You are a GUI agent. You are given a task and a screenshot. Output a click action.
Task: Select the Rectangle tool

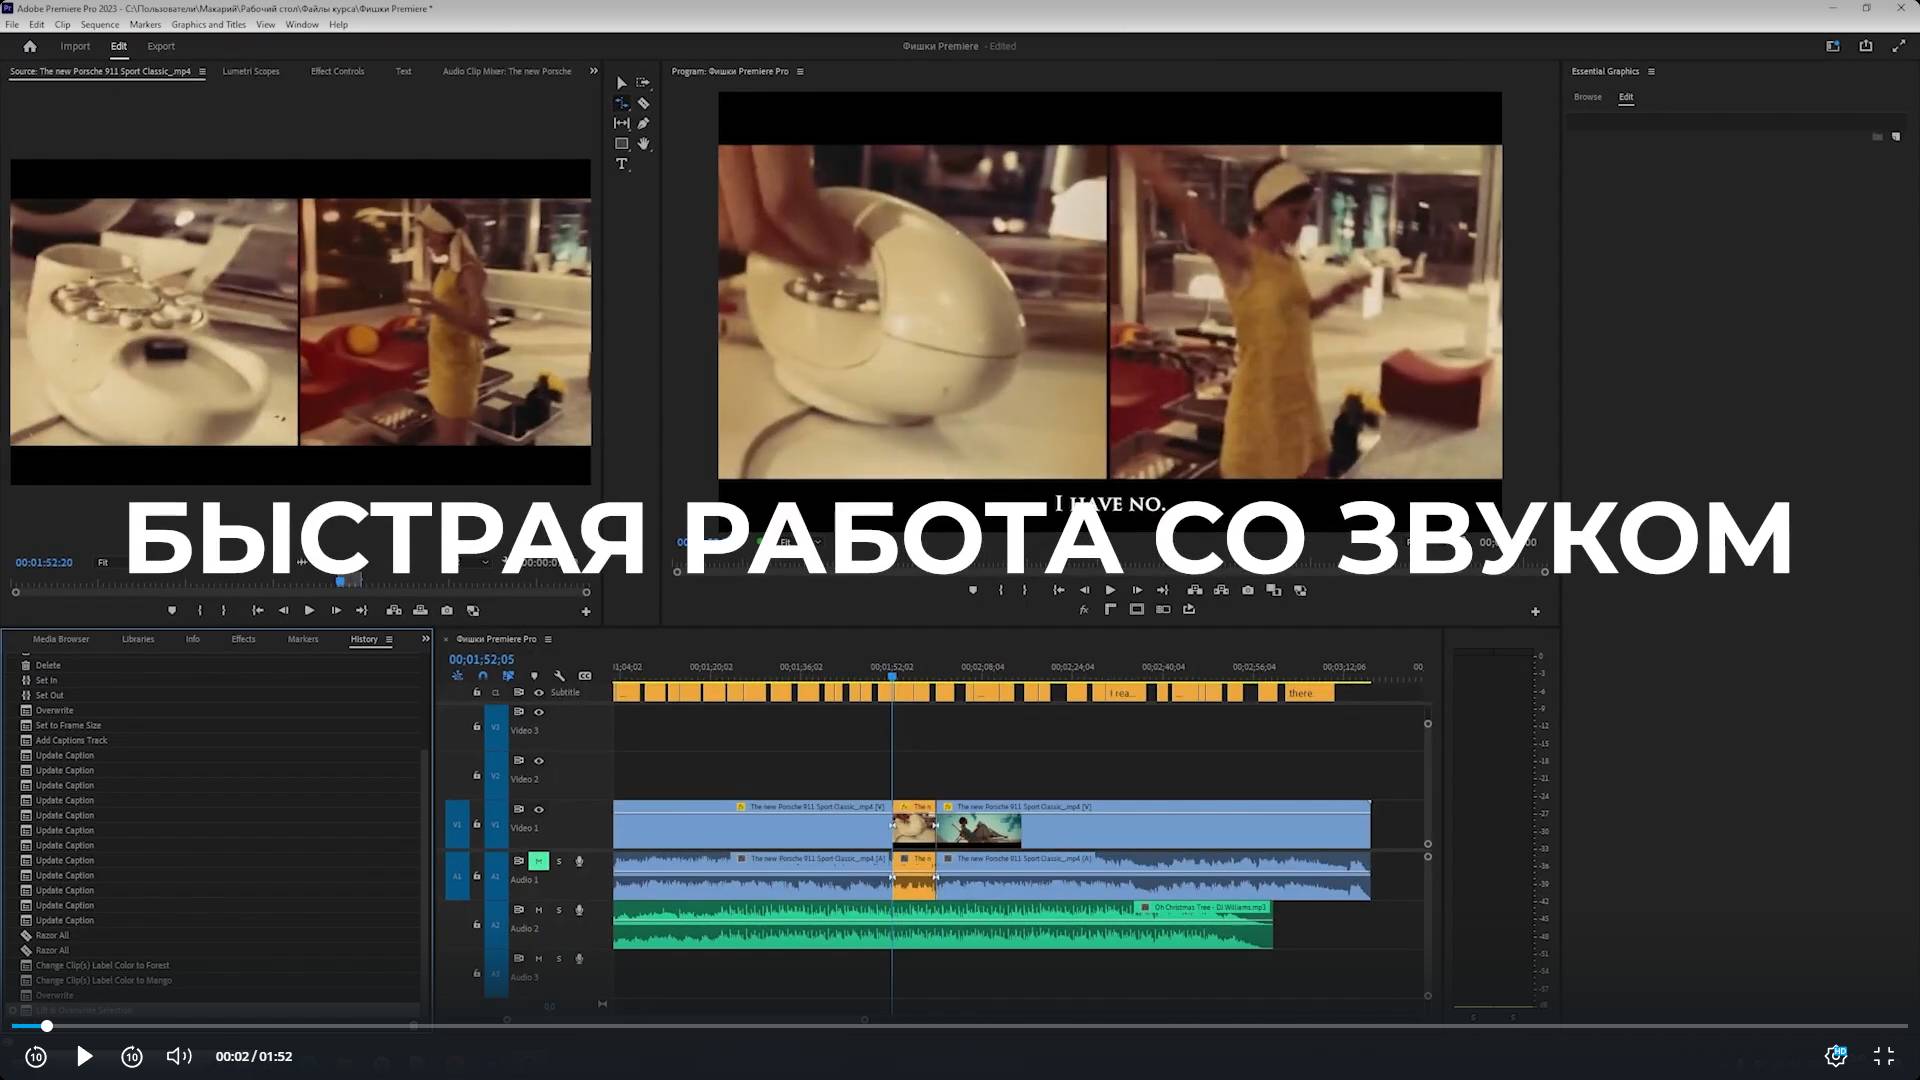click(621, 144)
